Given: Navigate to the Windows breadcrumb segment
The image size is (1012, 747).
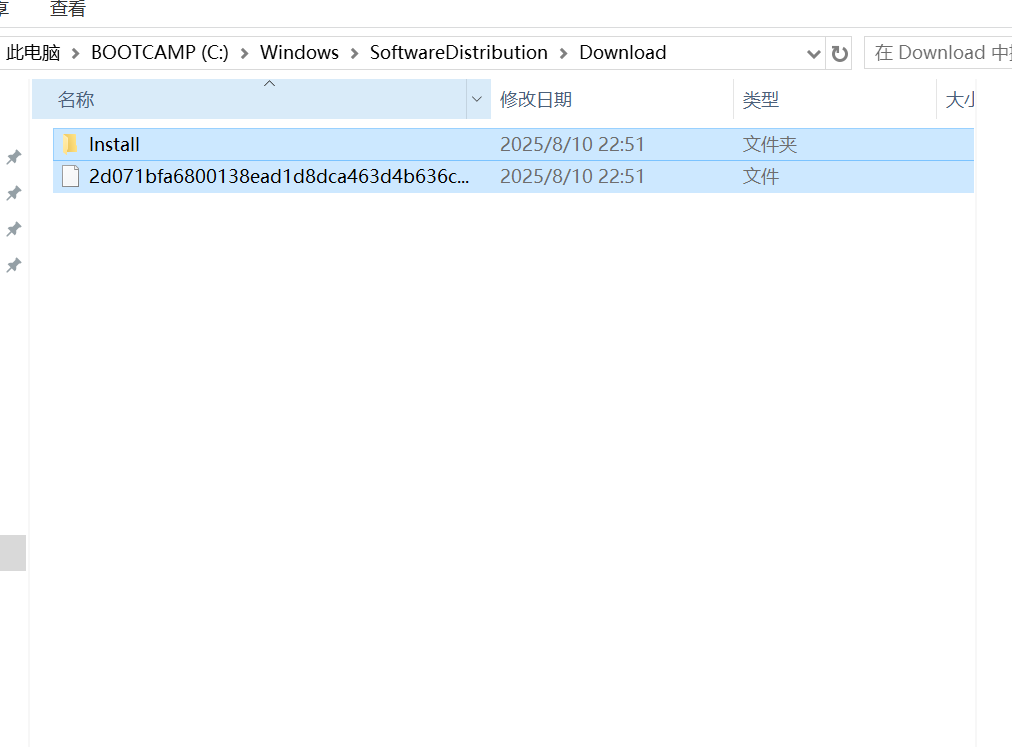Looking at the screenshot, I should click(x=299, y=52).
